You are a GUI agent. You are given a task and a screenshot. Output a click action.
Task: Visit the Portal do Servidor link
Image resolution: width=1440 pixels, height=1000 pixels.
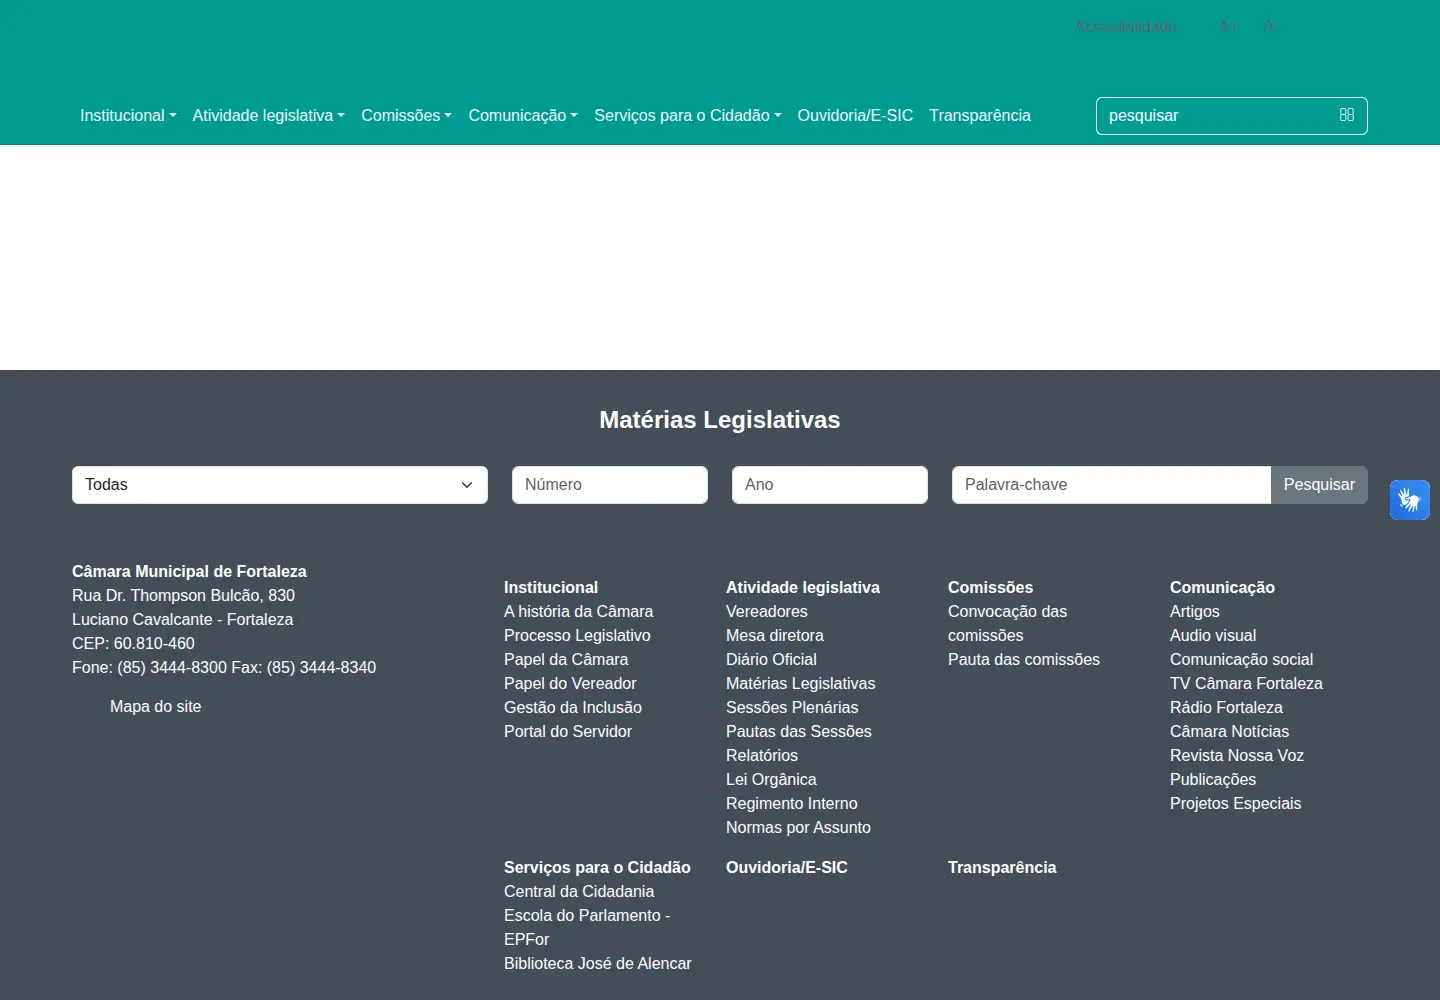(568, 731)
